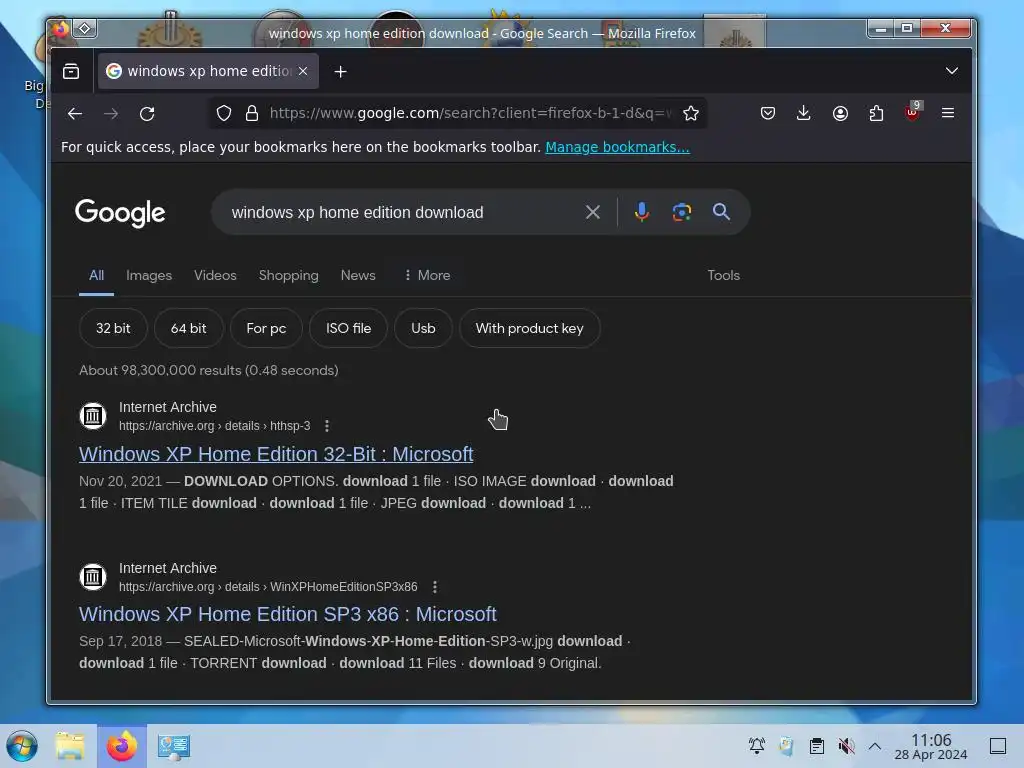Reload the current page
The height and width of the screenshot is (768, 1024).
pos(147,114)
